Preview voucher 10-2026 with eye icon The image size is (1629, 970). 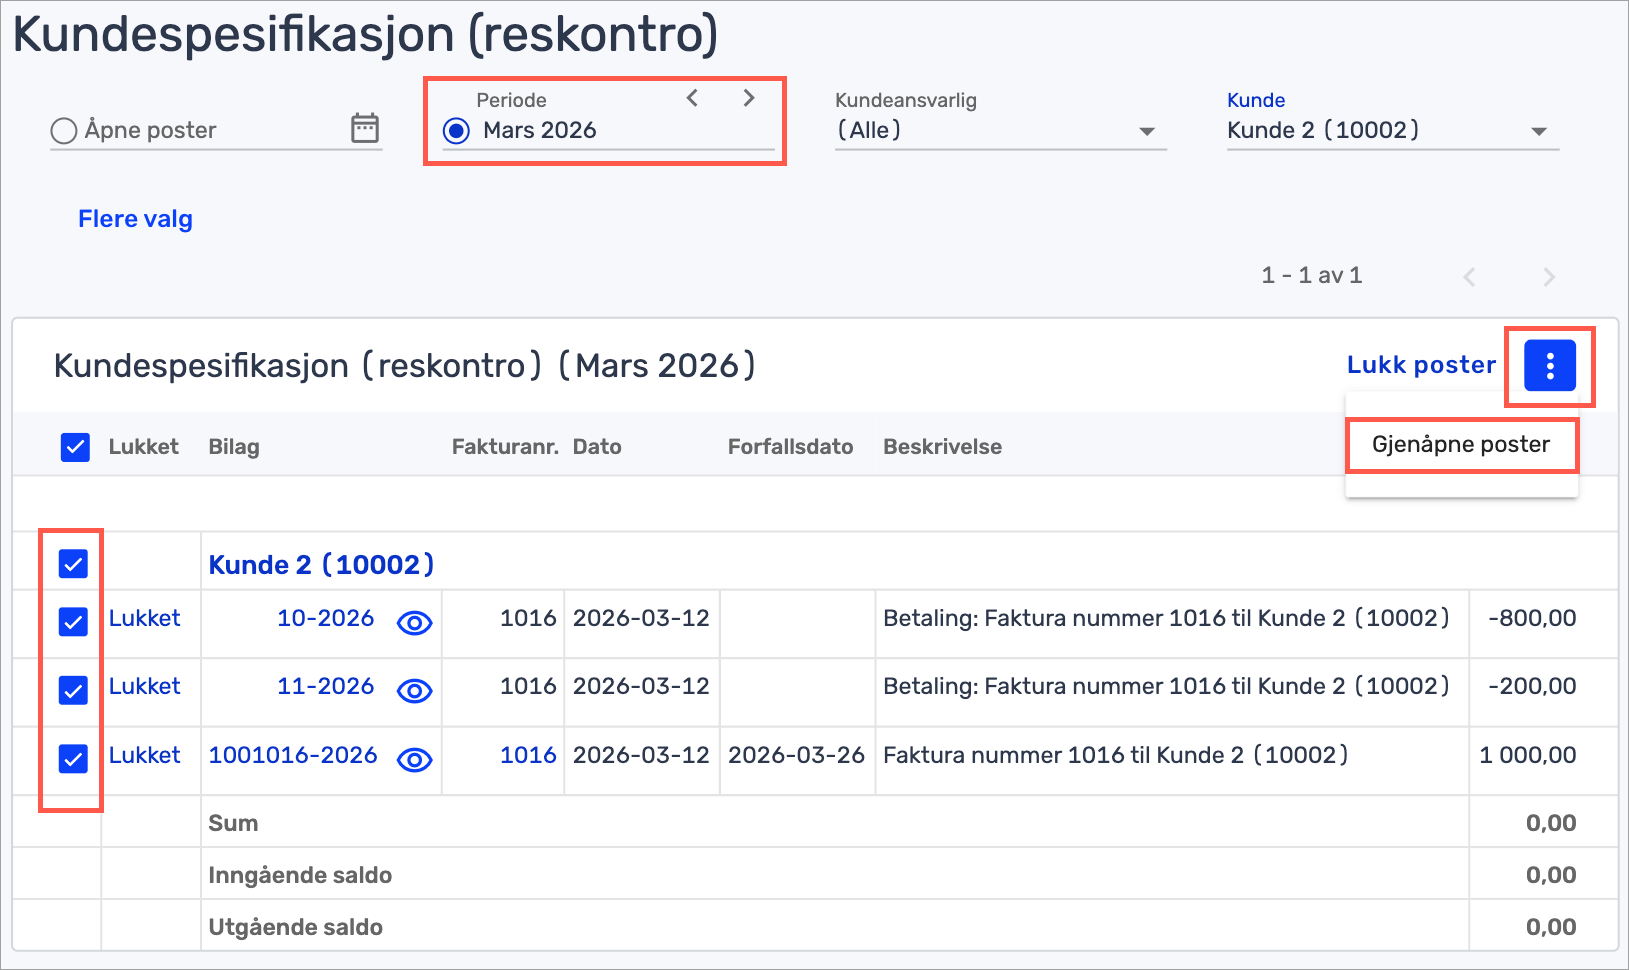[414, 623]
